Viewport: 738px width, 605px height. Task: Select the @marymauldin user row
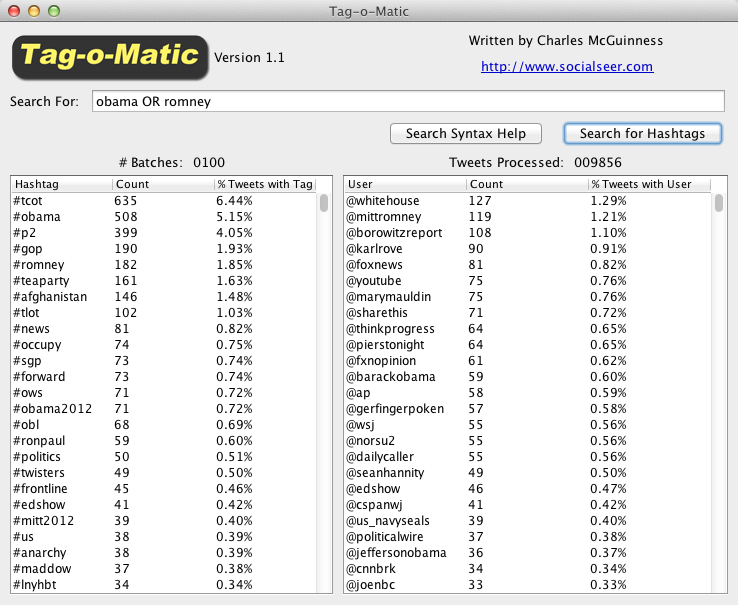[x=528, y=297]
